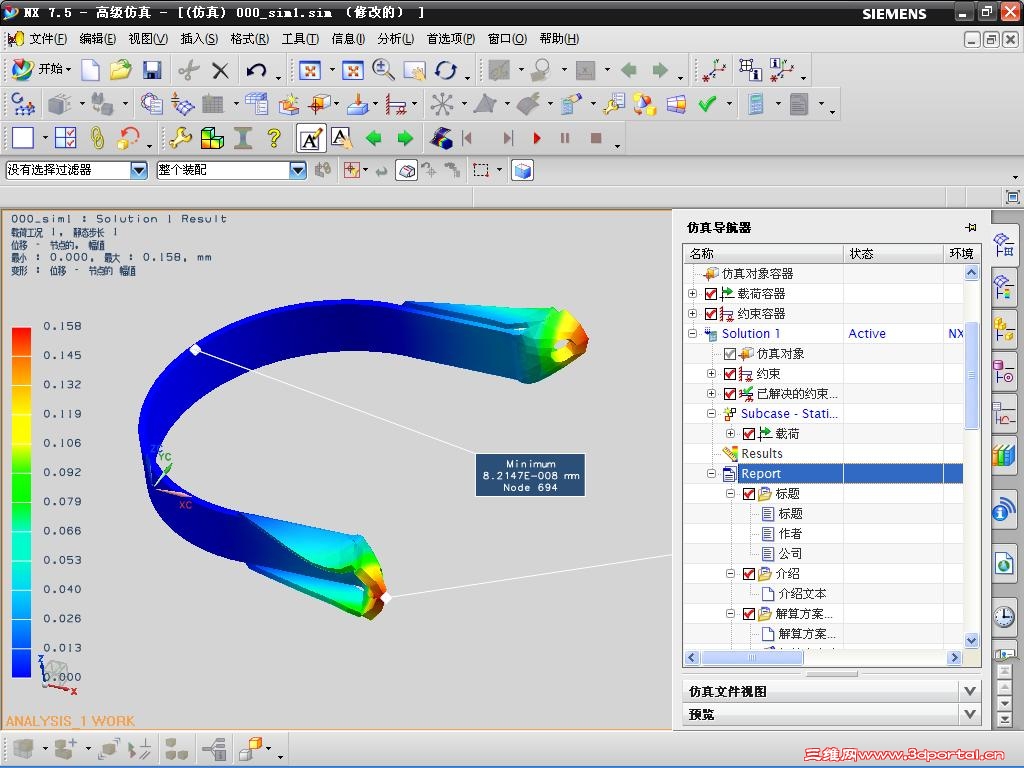The image size is (1024, 768).
Task: Select the Results tree item
Action: (761, 454)
